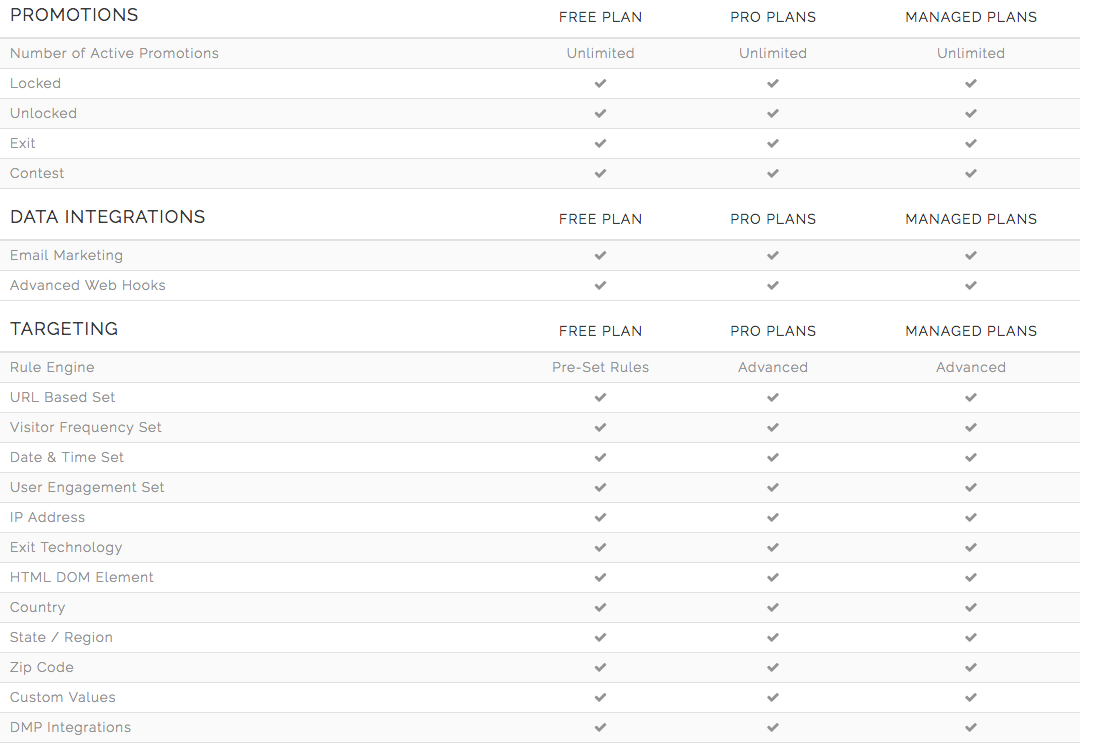Click the Targeting section heading
The width and height of the screenshot is (1093, 751).
[64, 329]
